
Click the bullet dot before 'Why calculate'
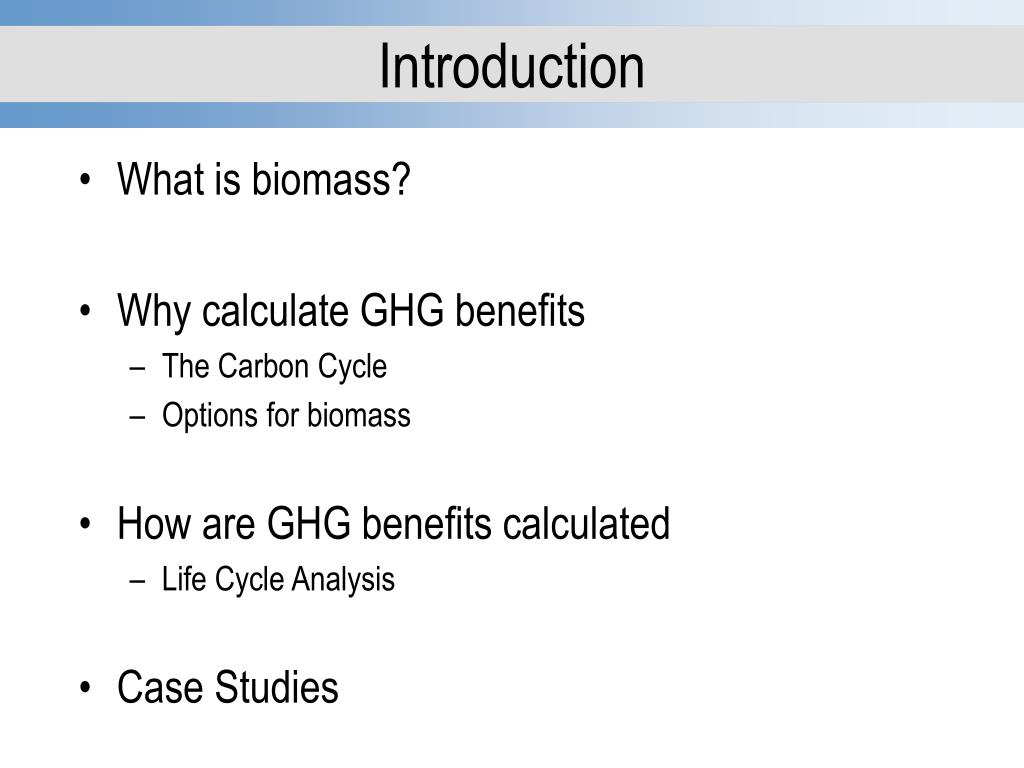85,311
